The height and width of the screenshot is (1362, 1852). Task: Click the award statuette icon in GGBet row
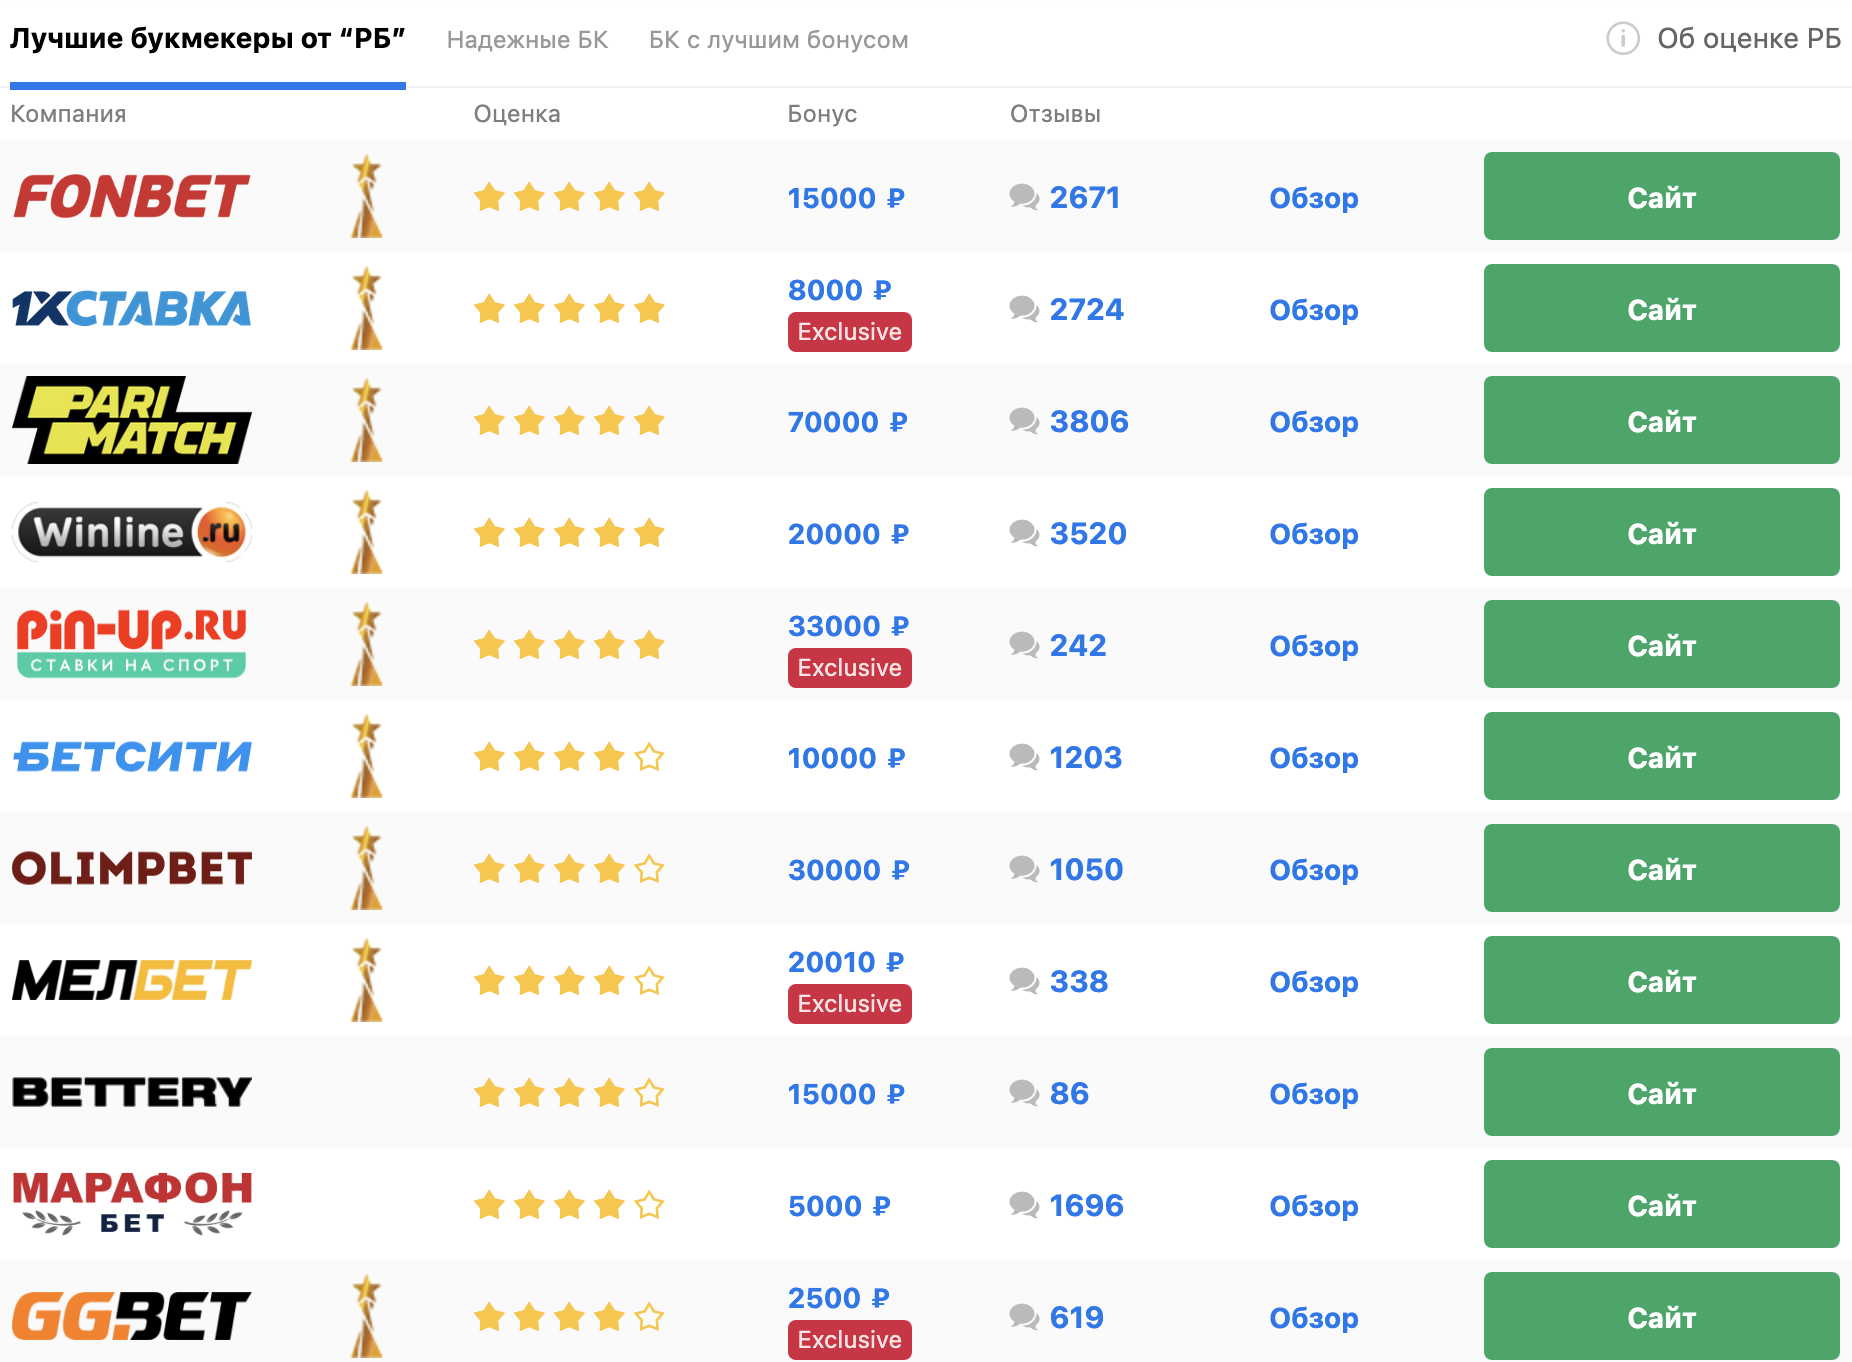tap(367, 1316)
